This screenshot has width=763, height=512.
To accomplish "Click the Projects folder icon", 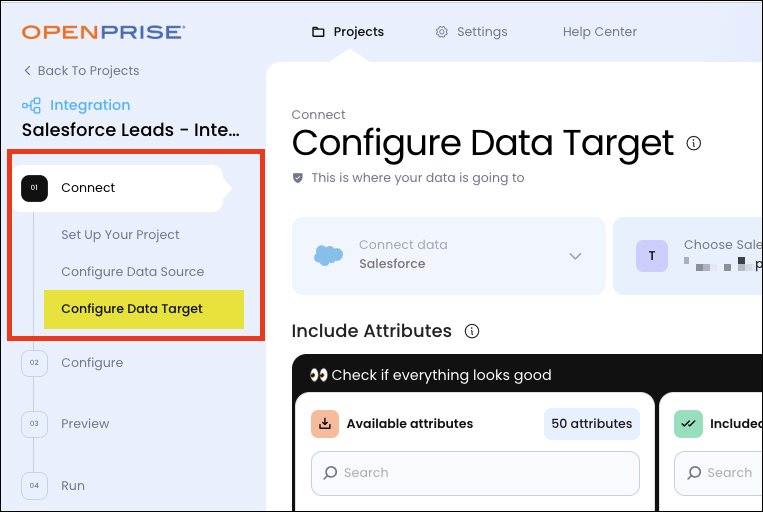I will point(318,32).
